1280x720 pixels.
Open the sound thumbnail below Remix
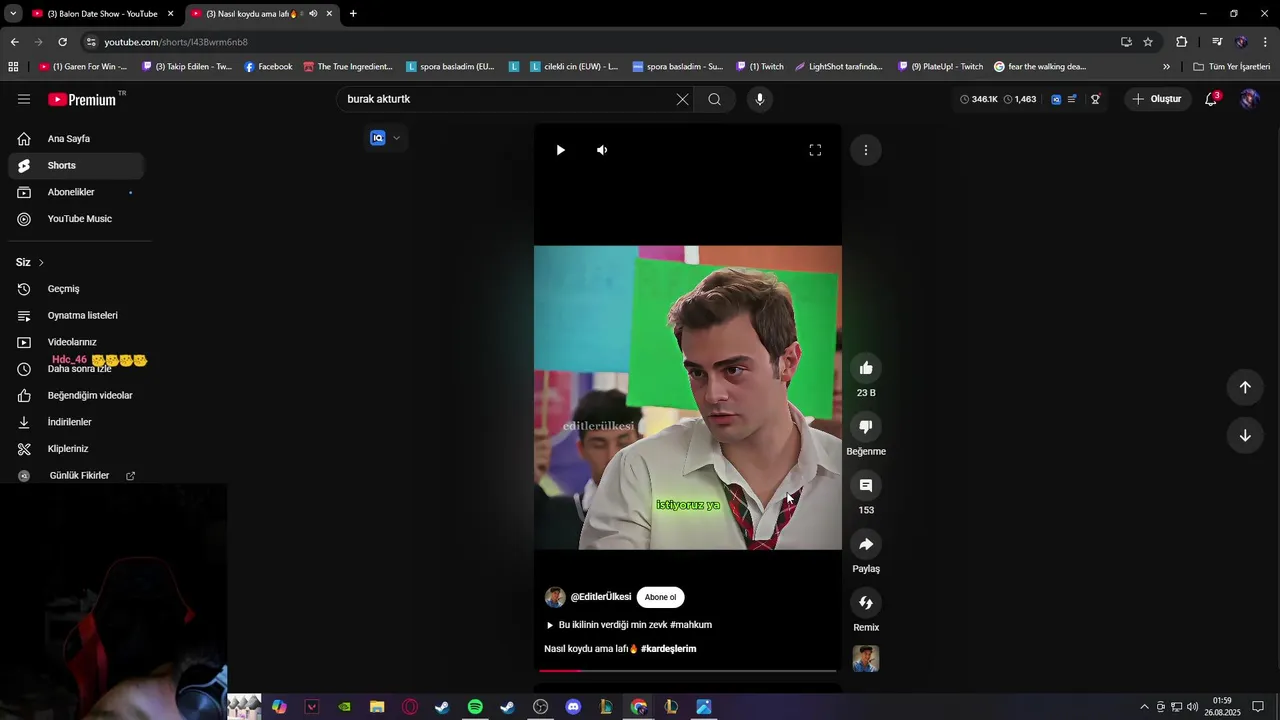tap(866, 659)
